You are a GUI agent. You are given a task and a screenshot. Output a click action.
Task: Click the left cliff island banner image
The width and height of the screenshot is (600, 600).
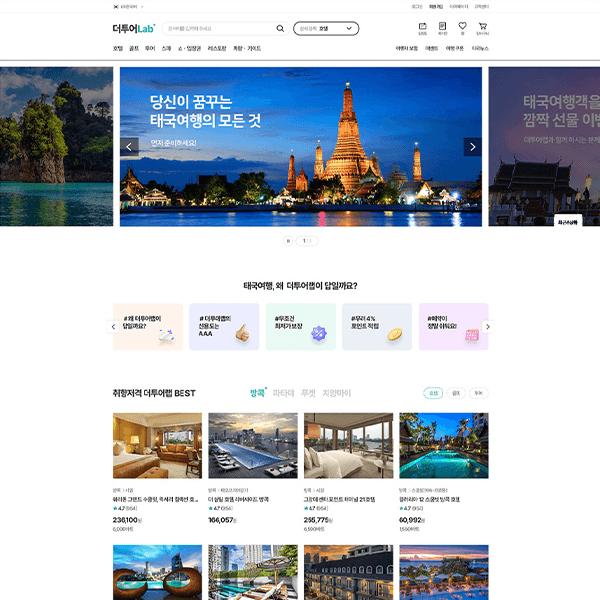click(56, 147)
